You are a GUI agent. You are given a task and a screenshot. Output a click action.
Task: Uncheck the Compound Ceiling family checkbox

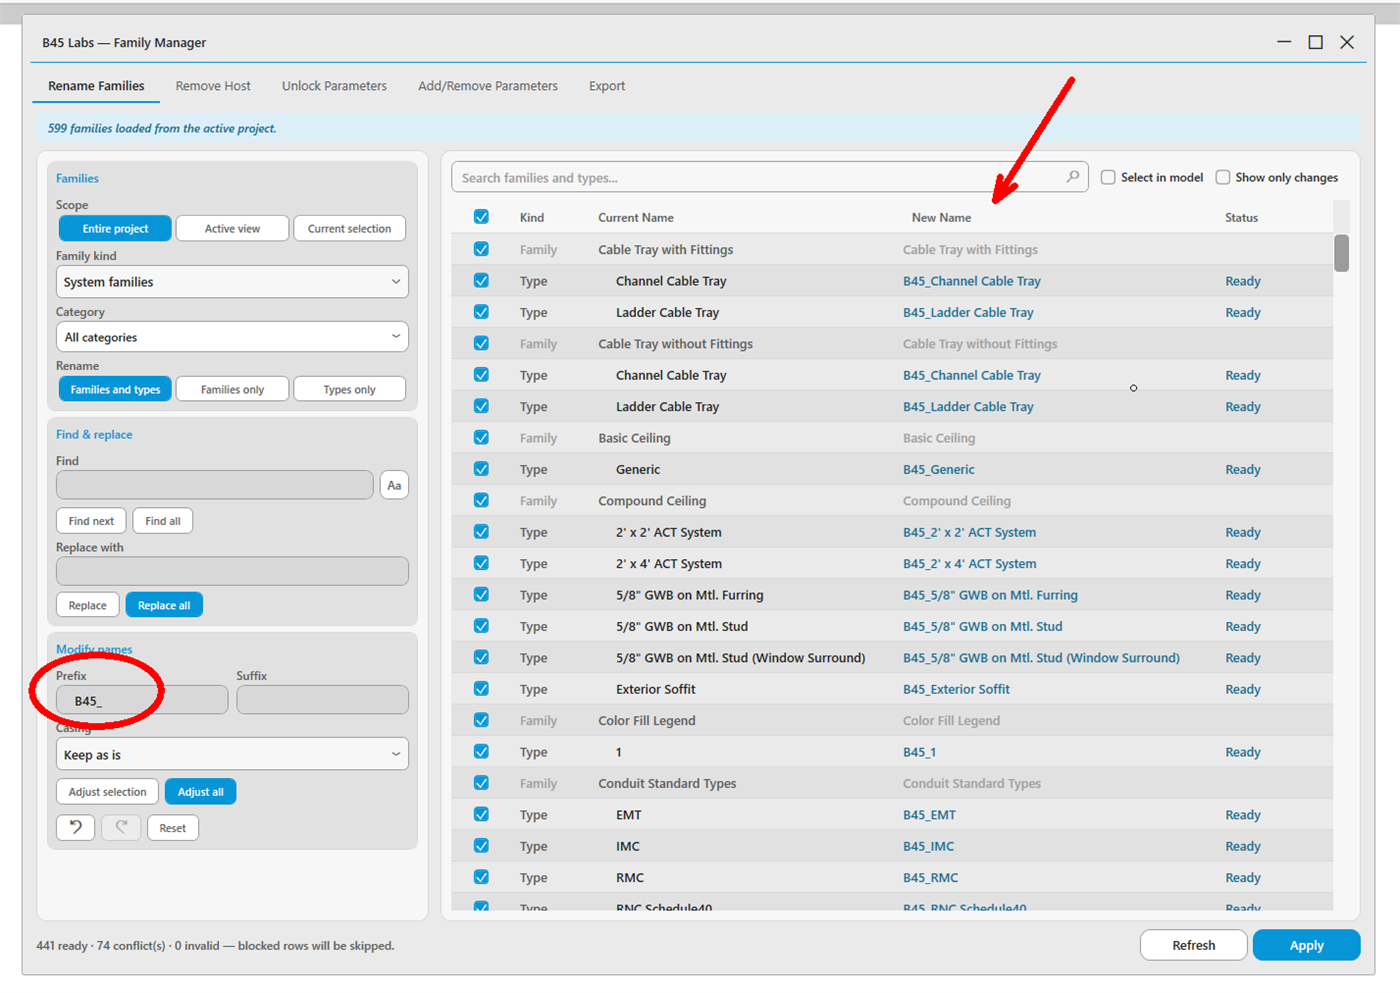click(481, 500)
